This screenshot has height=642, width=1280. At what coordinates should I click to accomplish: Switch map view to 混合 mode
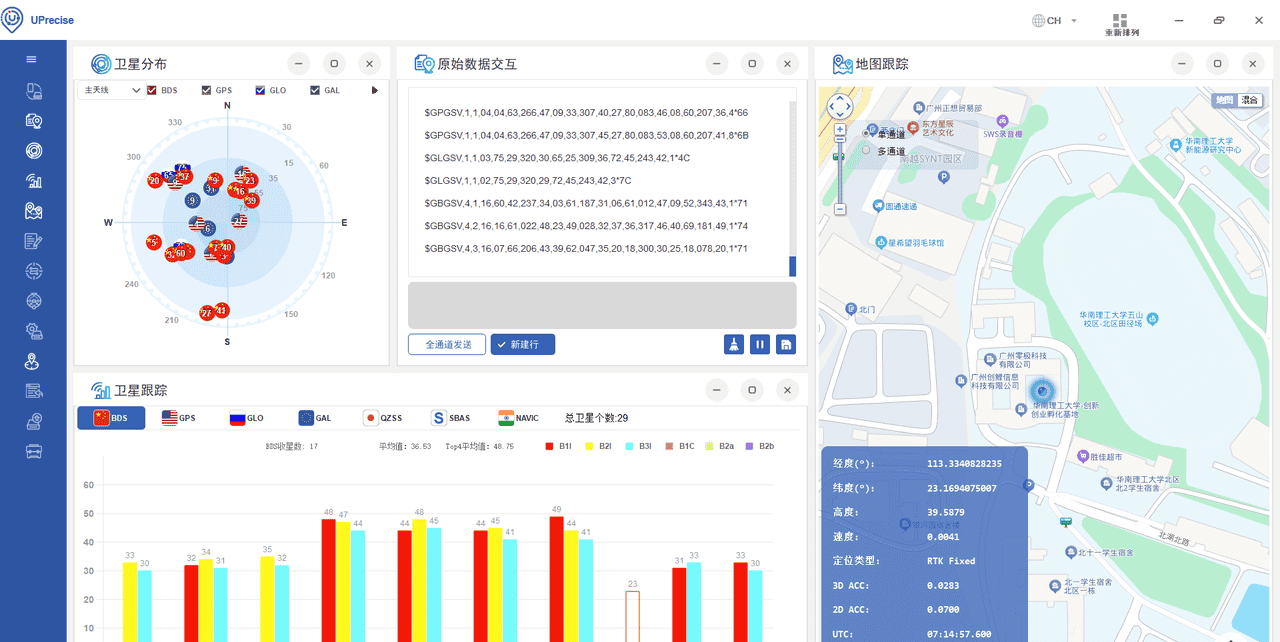1247,100
